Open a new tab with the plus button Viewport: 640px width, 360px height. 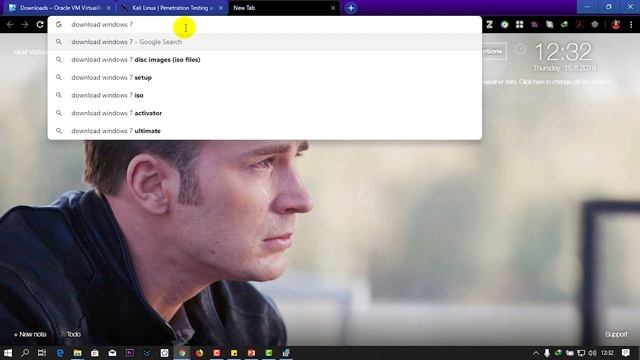coord(351,8)
